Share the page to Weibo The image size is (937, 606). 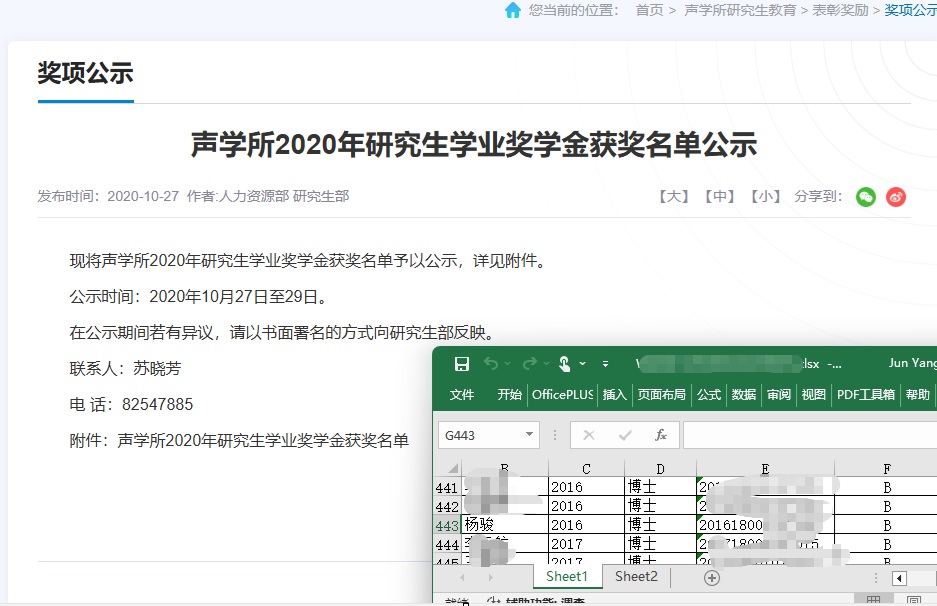coord(896,197)
